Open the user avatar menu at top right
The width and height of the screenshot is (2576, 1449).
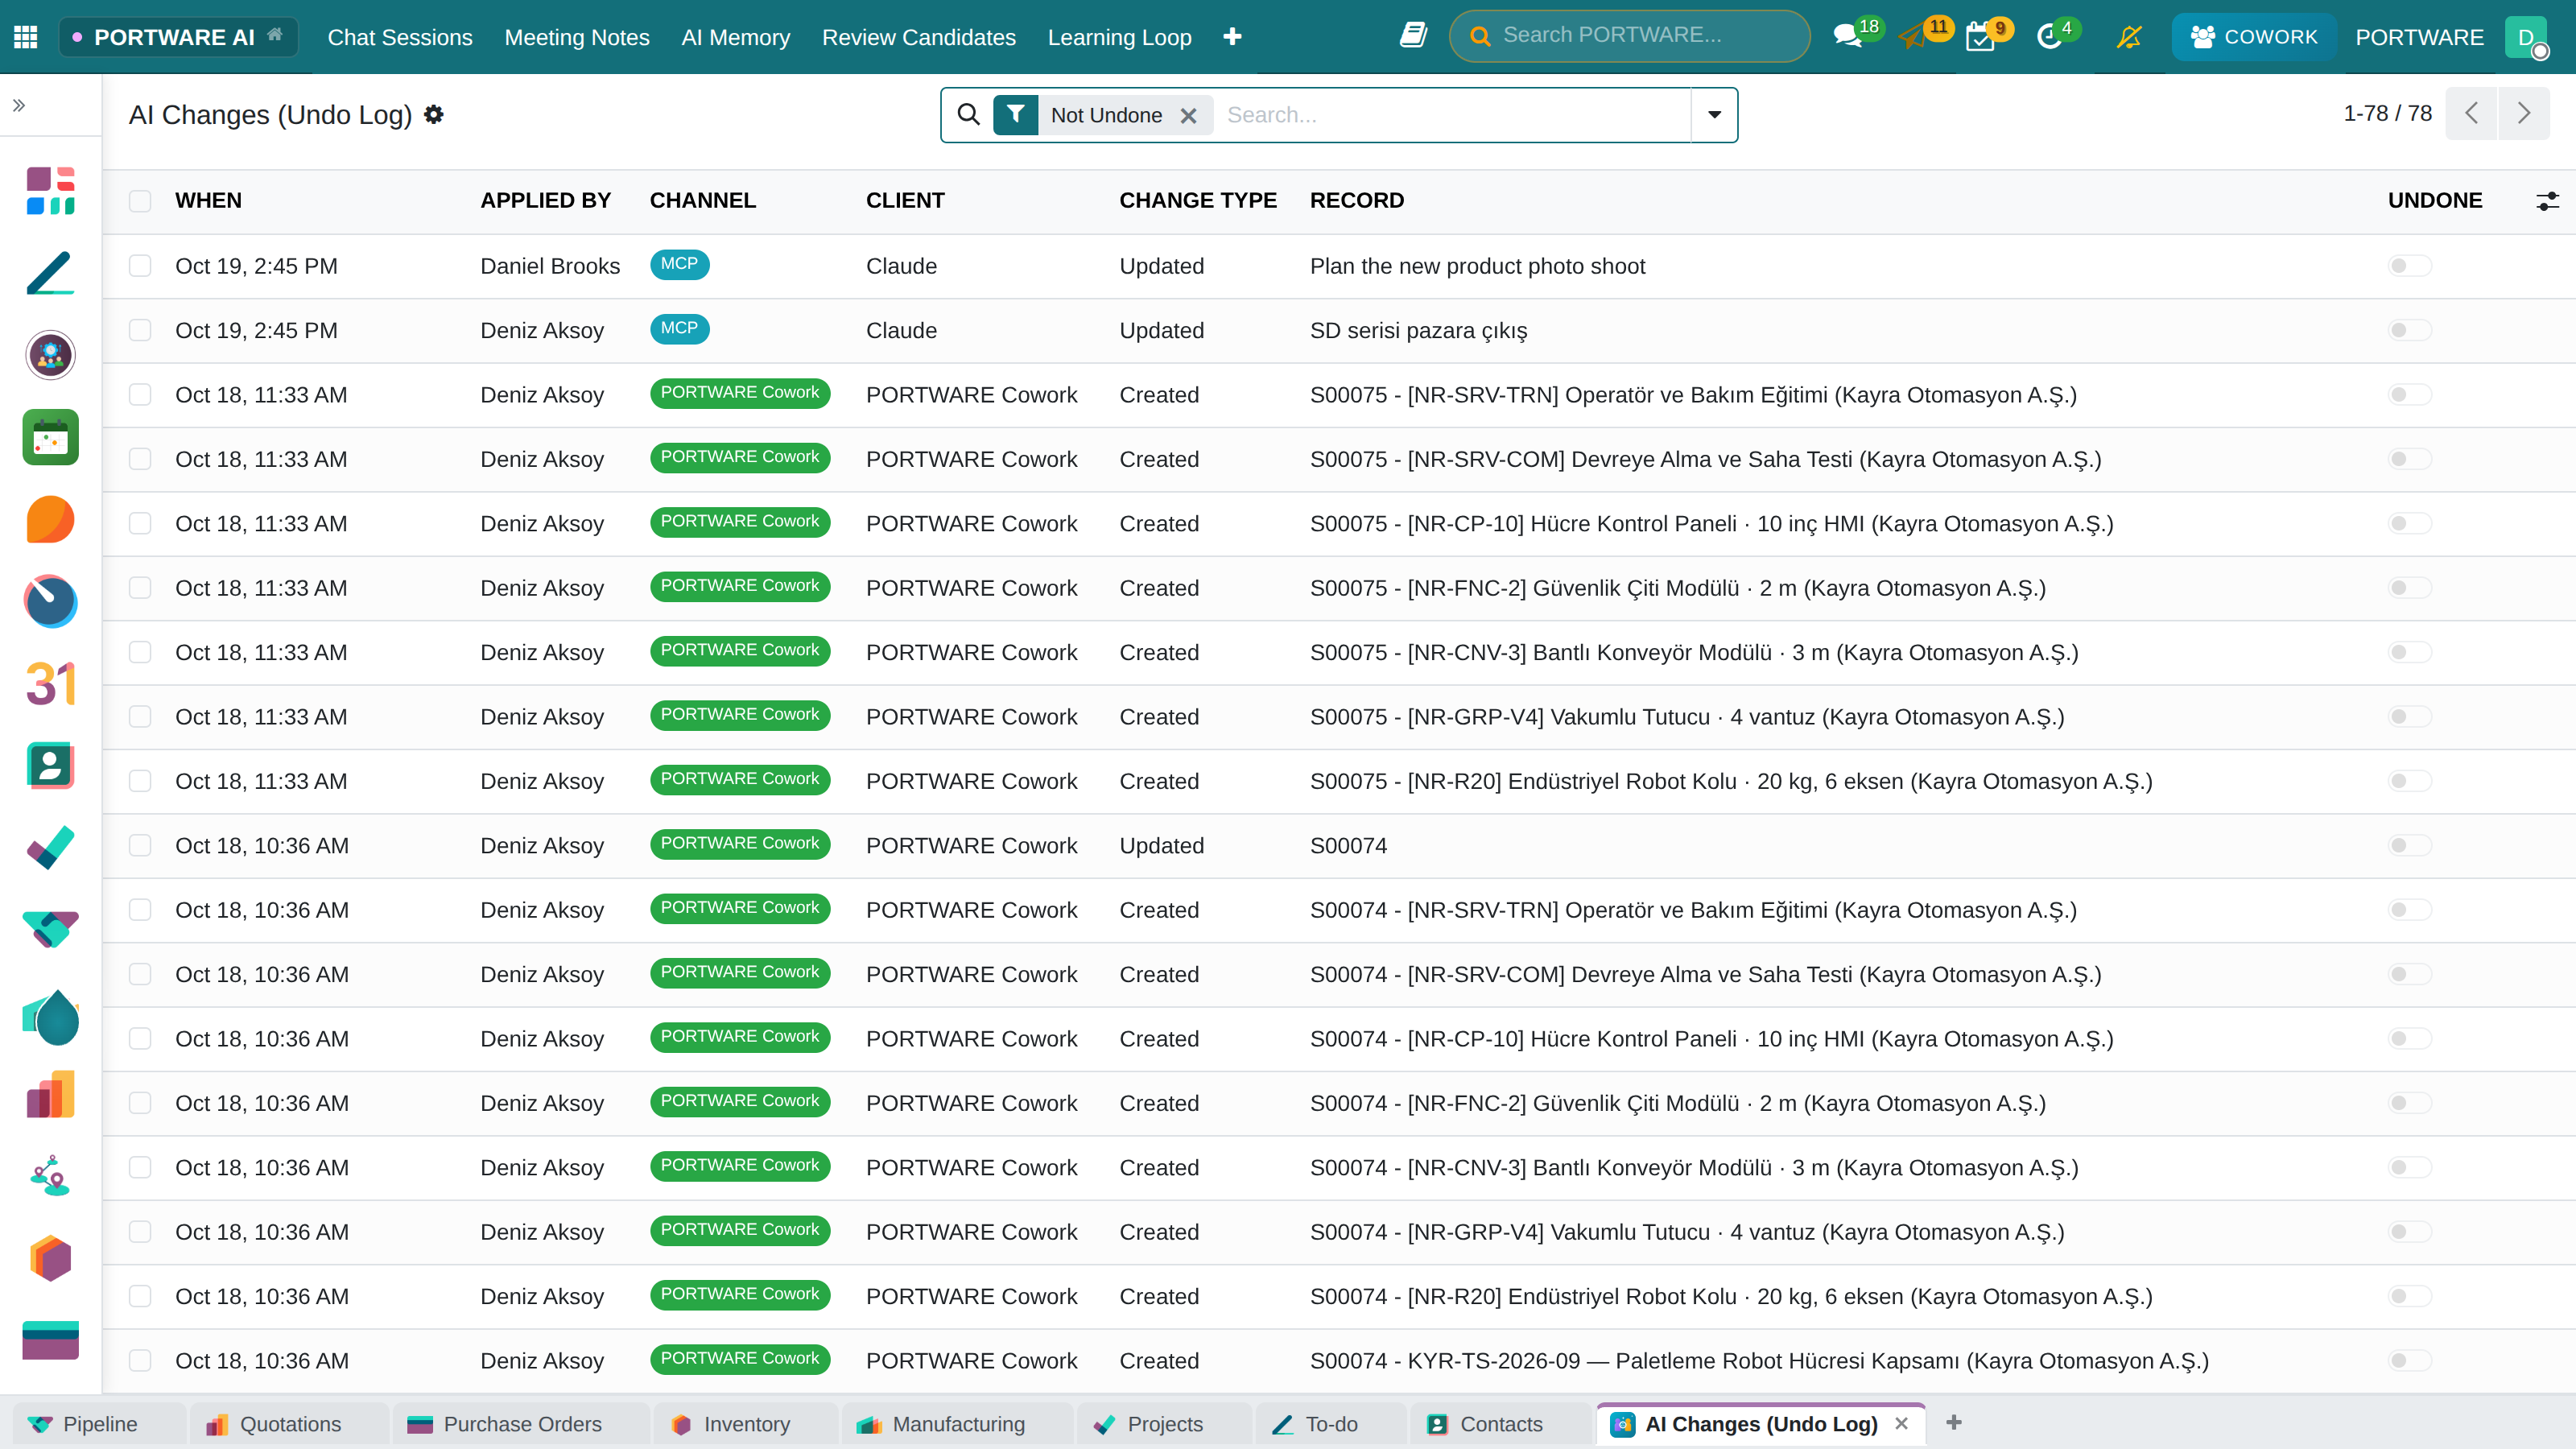[x=2526, y=37]
